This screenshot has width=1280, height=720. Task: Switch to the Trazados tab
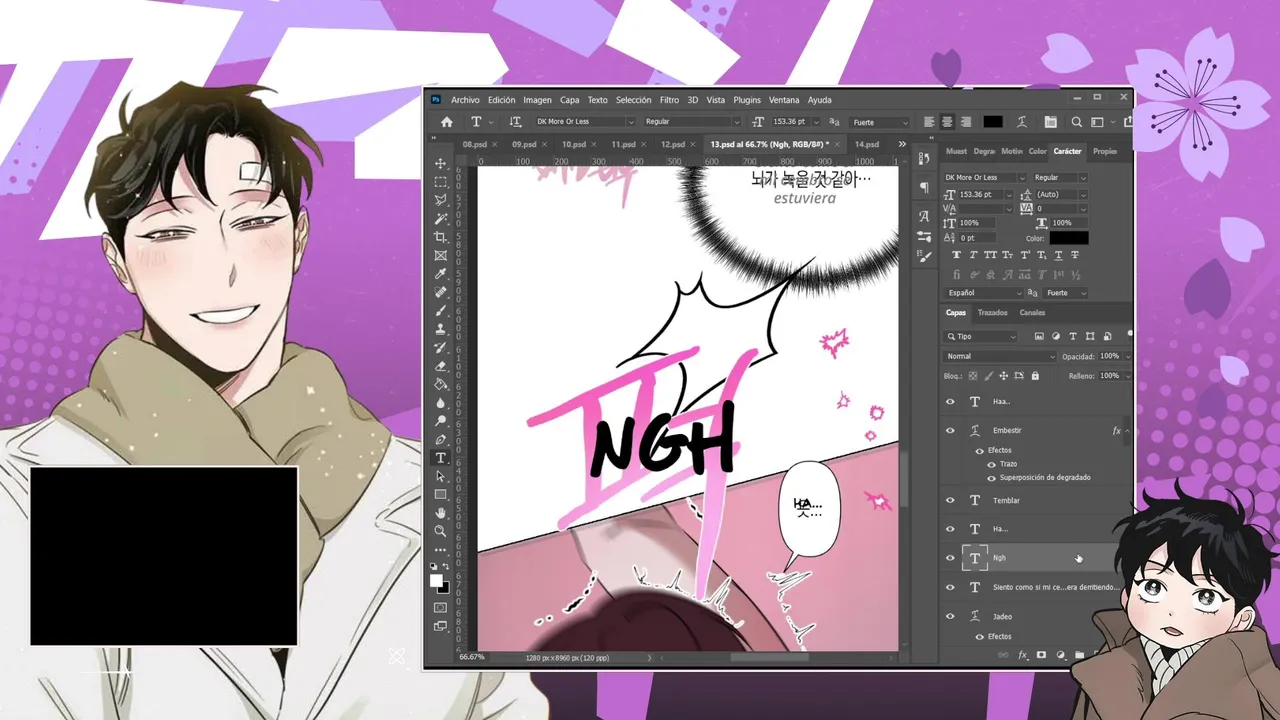[993, 313]
